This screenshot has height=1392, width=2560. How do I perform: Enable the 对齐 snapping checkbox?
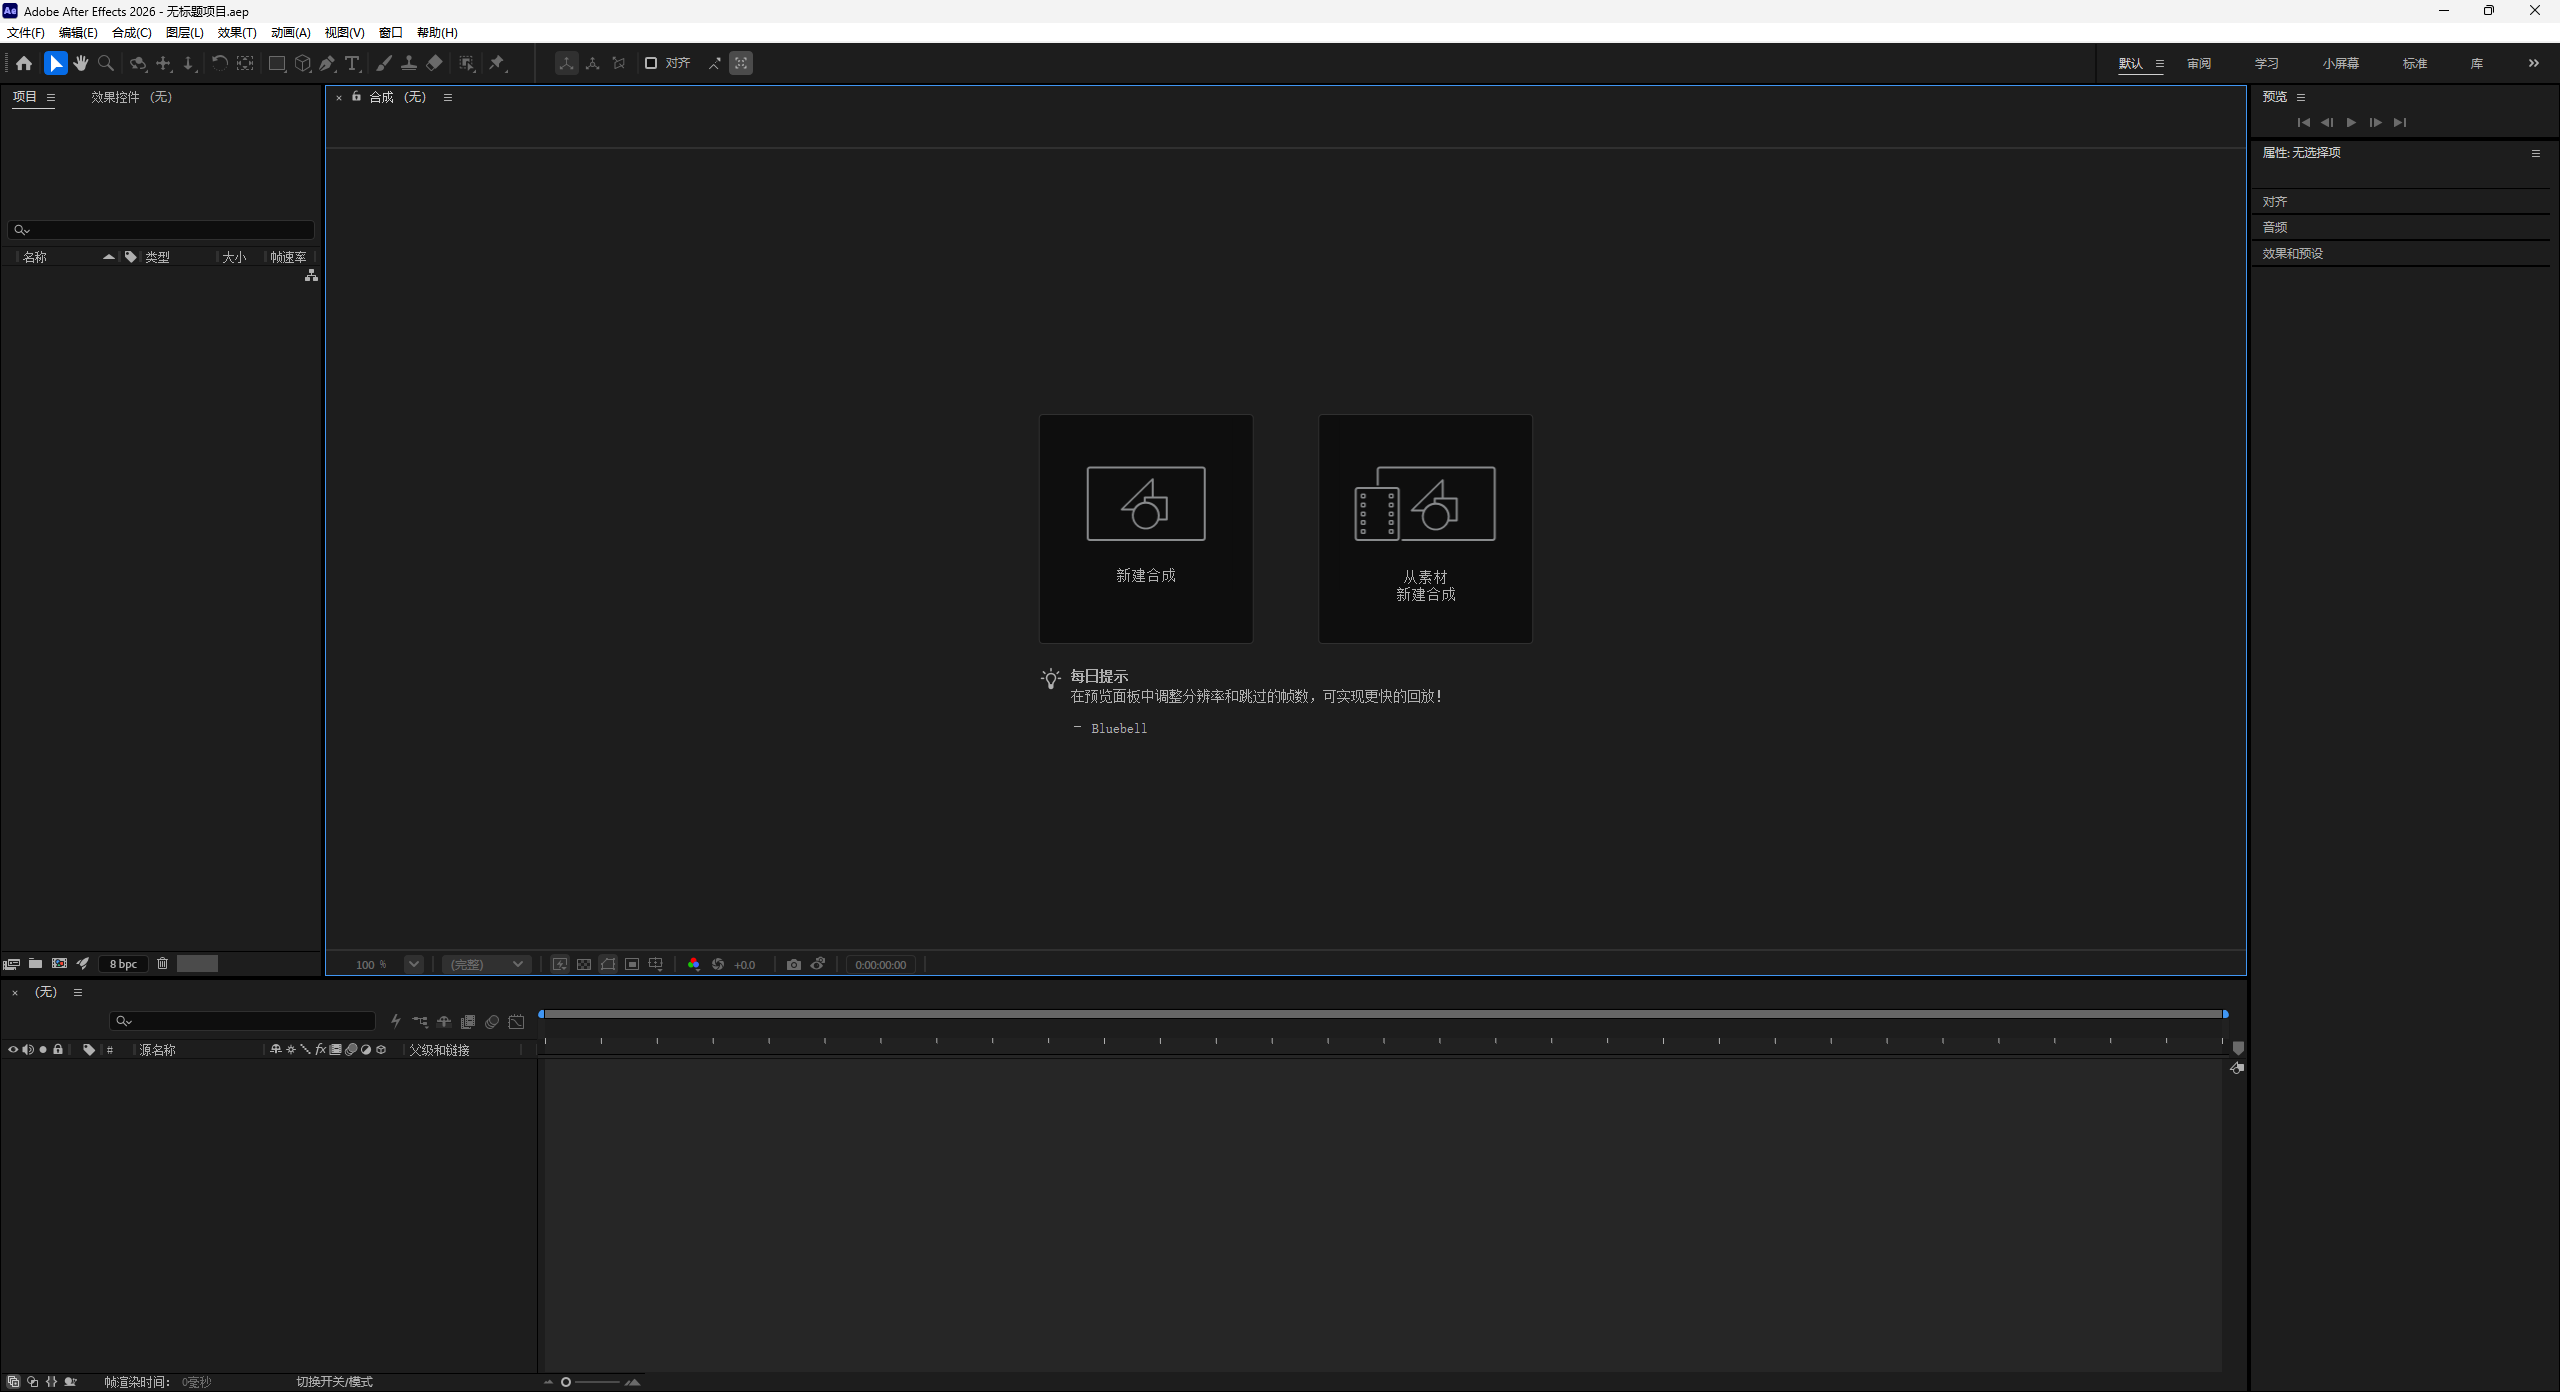[651, 63]
